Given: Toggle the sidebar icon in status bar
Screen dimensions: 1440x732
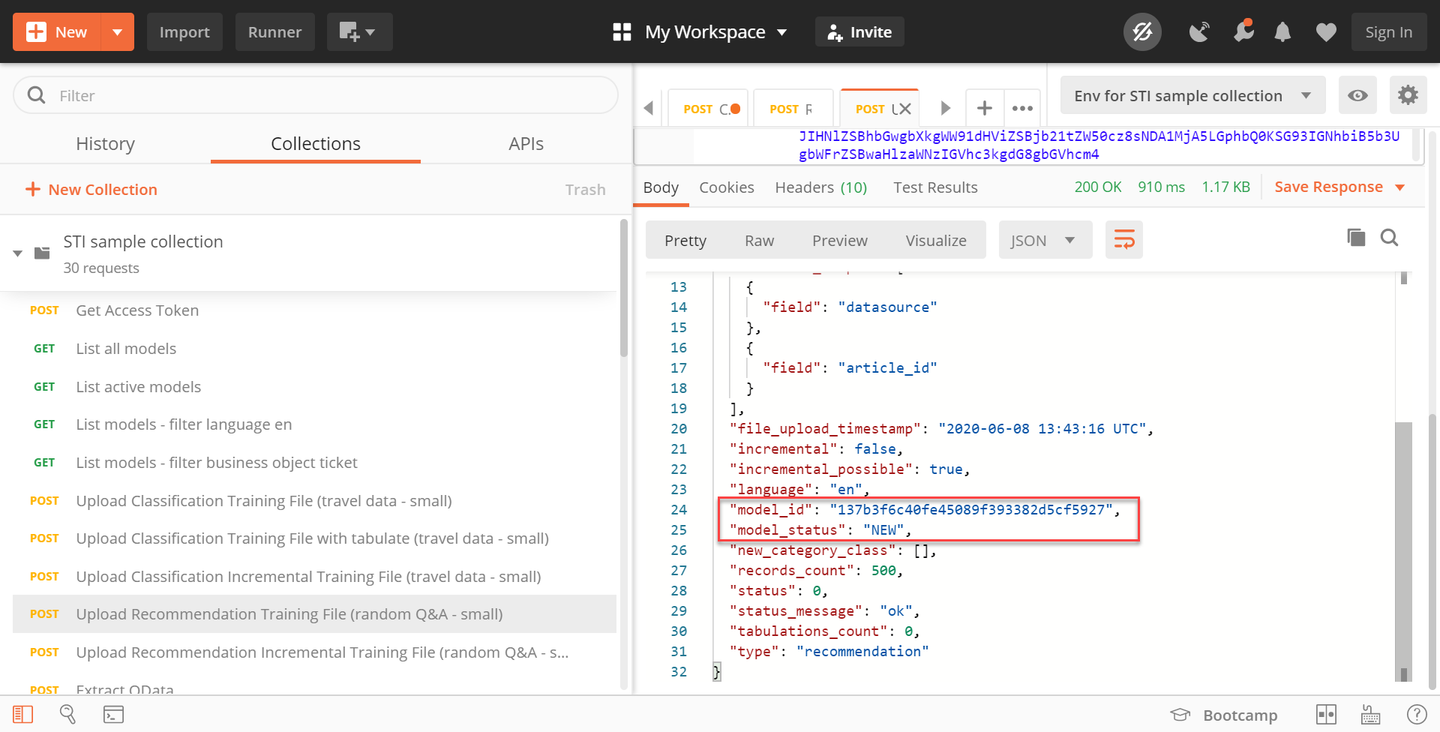Looking at the screenshot, I should [x=22, y=714].
